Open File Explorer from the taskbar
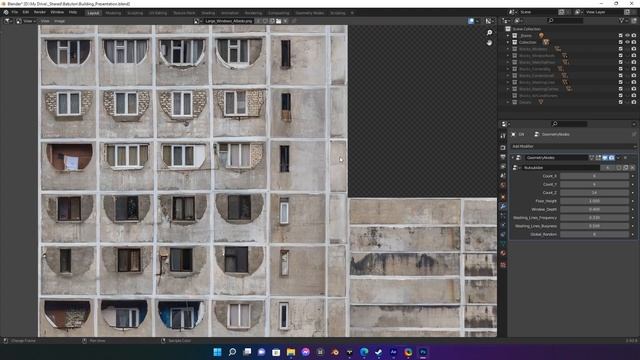 (291, 352)
